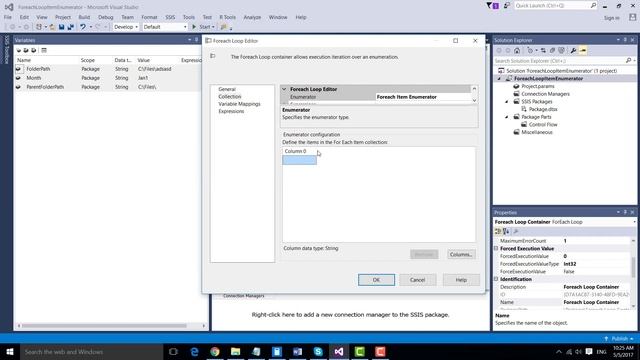The image size is (640, 360).
Task: Collapse the Package Parts folder
Action: pos(507,117)
